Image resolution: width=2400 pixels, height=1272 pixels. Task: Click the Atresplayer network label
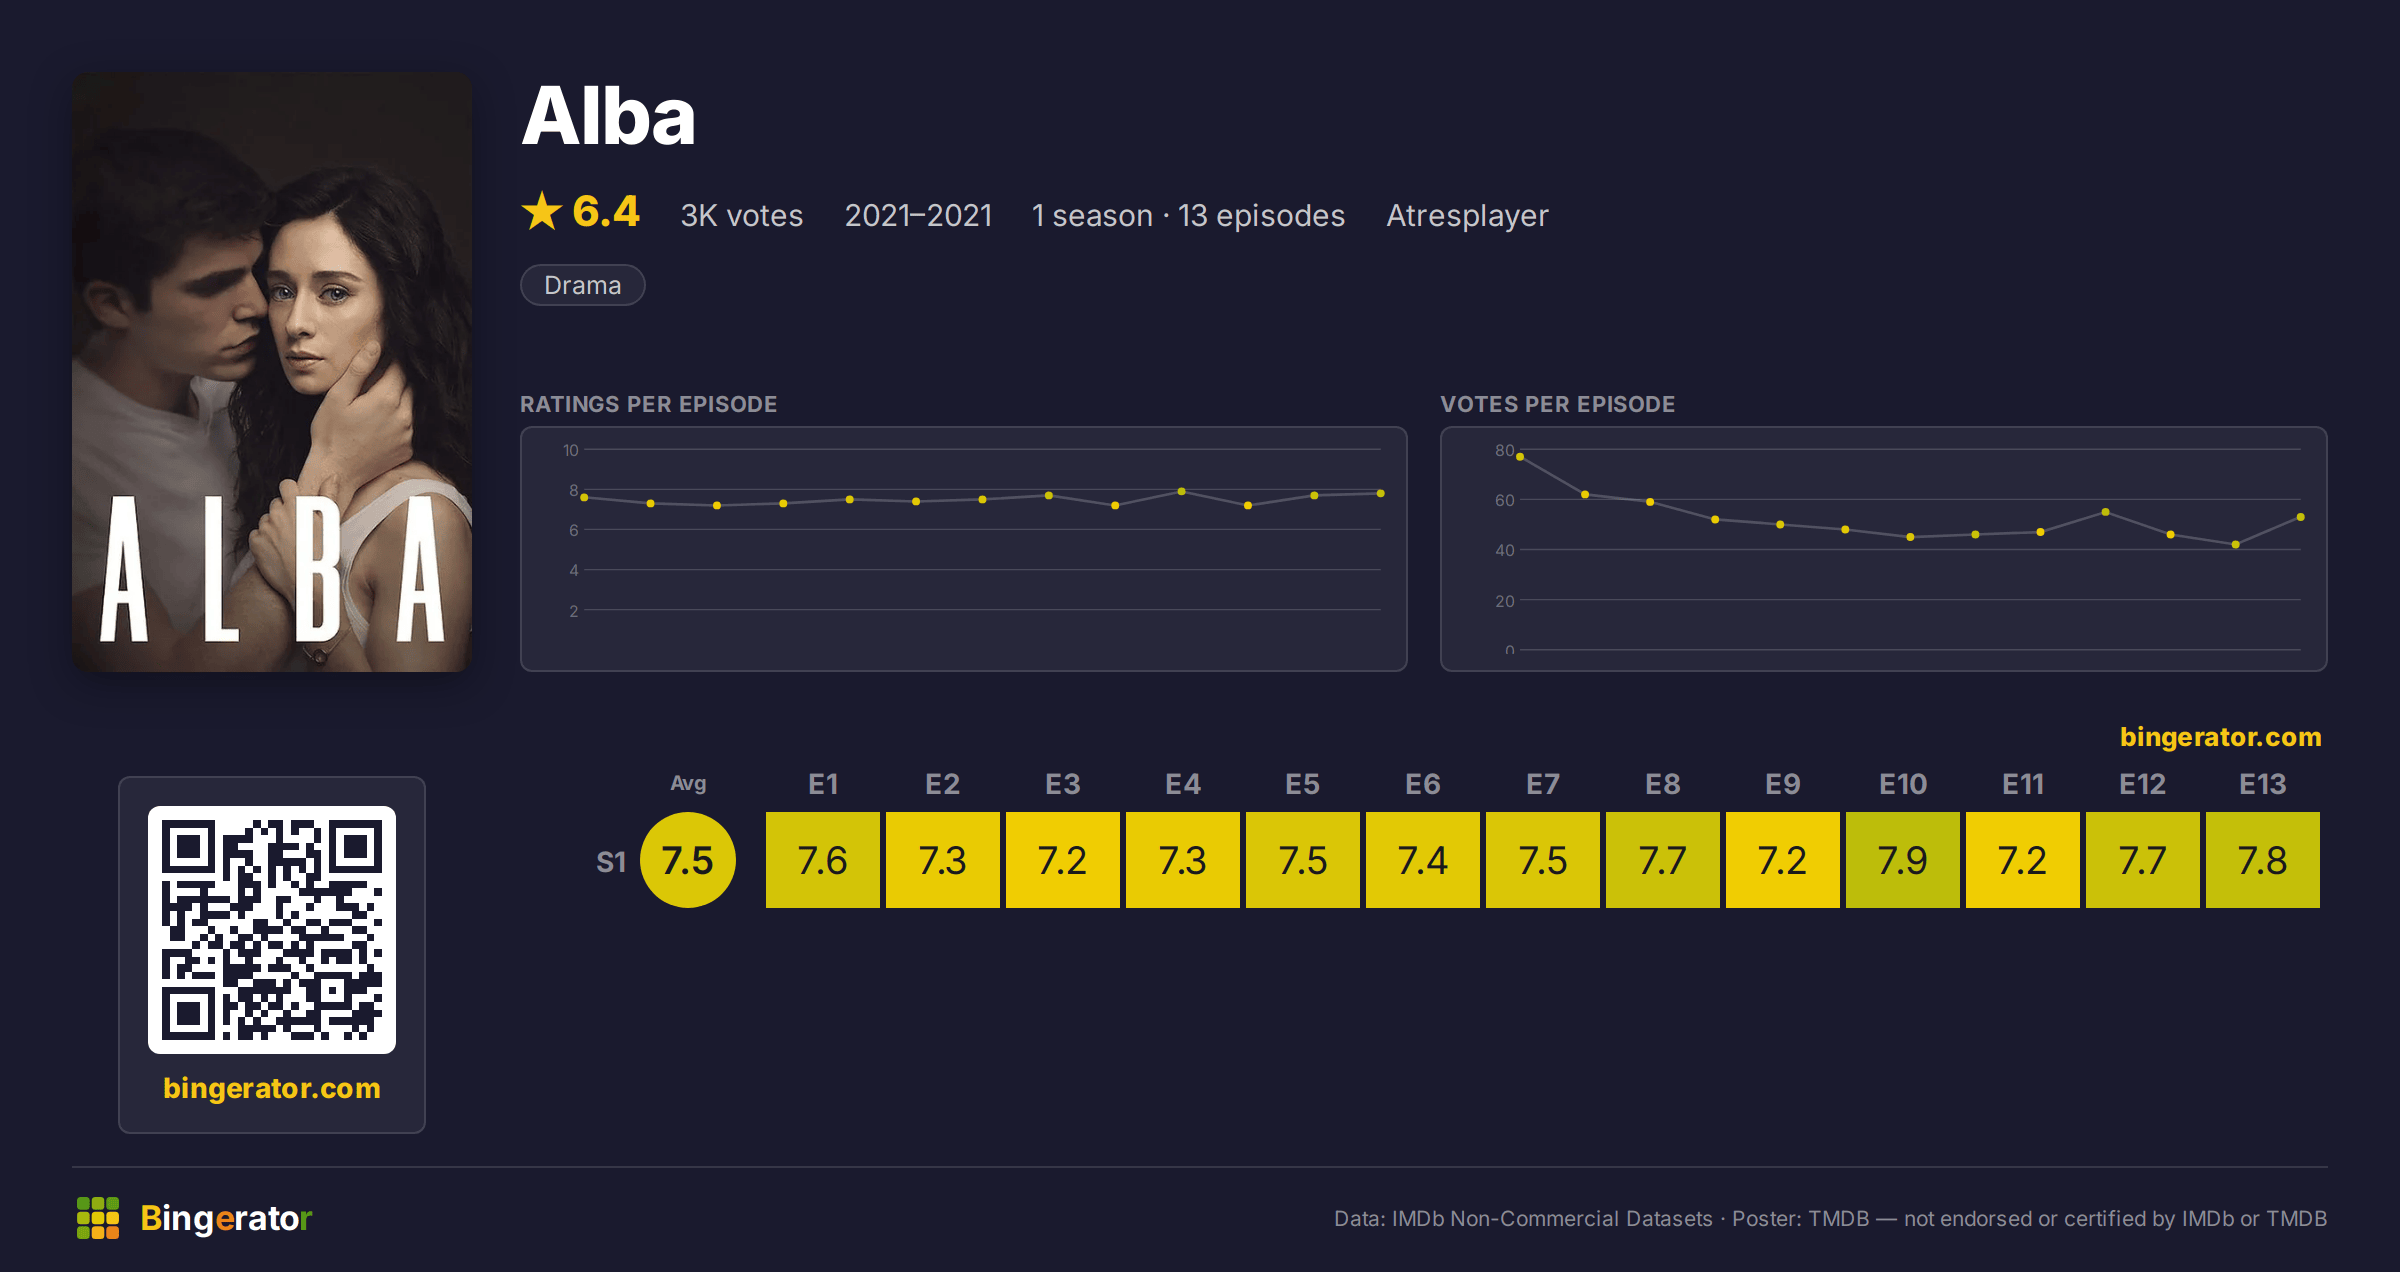point(1467,215)
